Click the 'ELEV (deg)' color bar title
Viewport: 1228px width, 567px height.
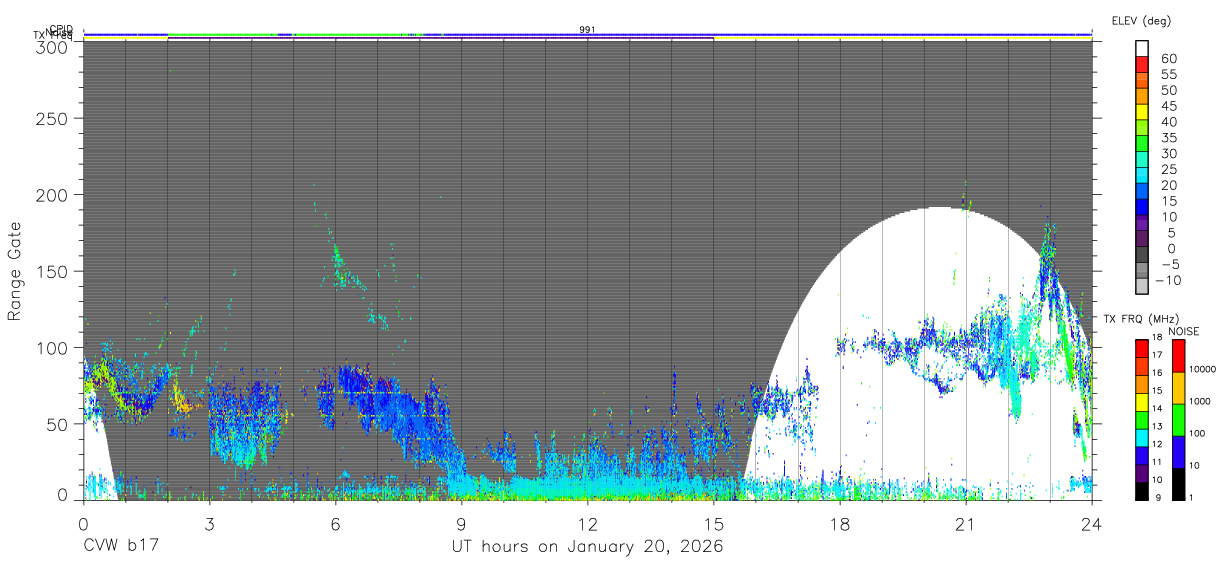[1141, 21]
